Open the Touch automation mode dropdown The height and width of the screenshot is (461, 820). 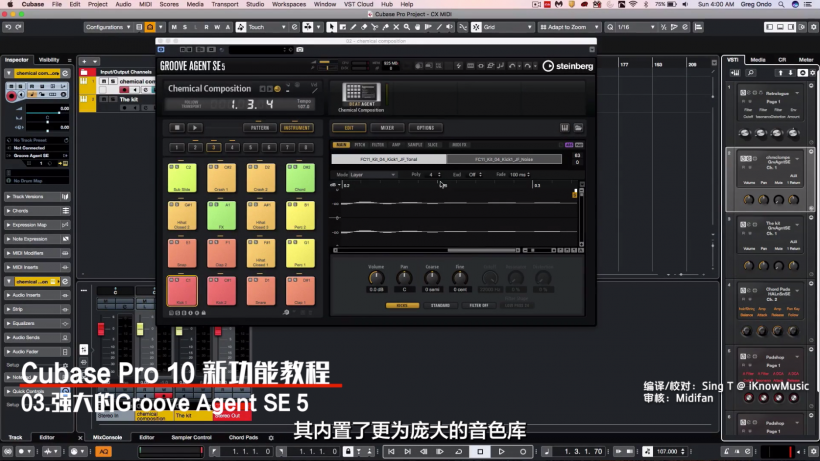[267, 27]
